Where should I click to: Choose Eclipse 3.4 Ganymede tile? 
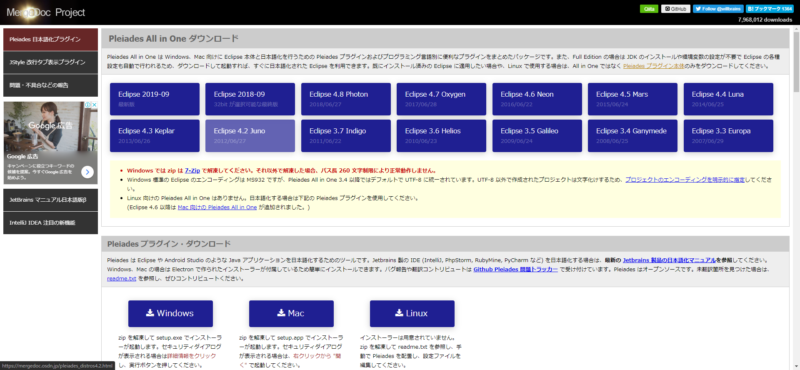coord(633,136)
